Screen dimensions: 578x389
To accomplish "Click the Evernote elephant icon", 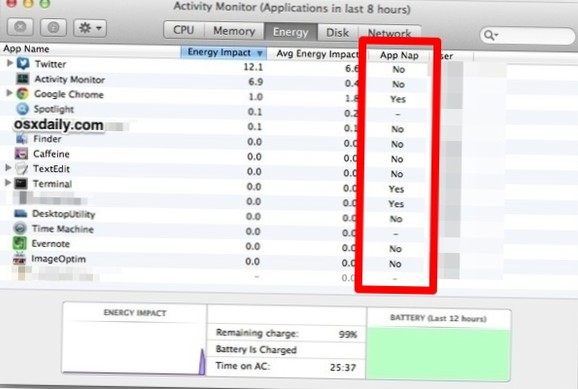I will (x=20, y=243).
